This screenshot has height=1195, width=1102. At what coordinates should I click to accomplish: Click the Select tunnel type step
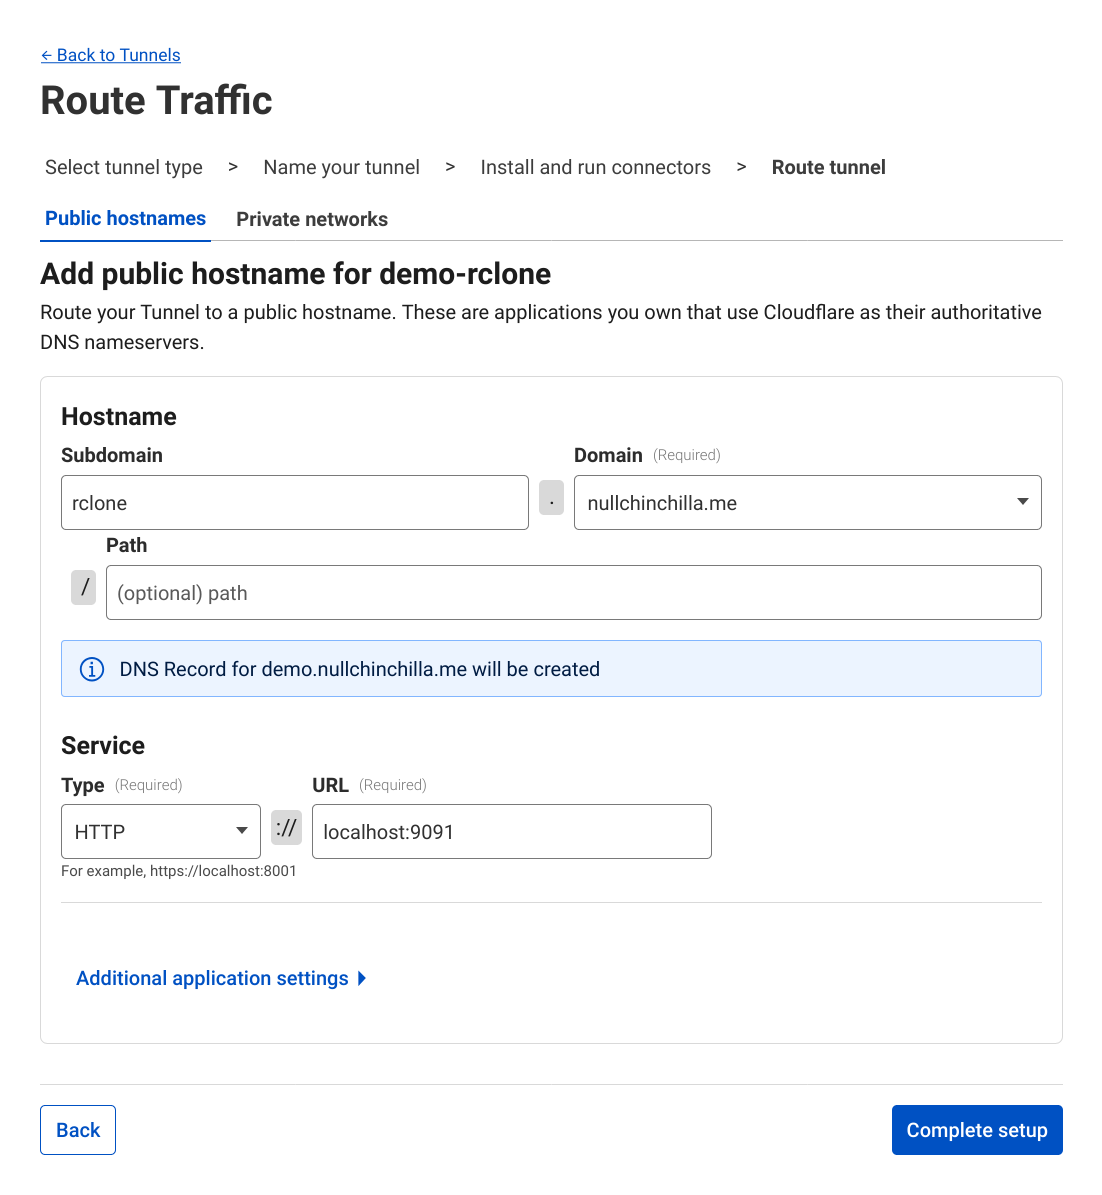pos(123,168)
